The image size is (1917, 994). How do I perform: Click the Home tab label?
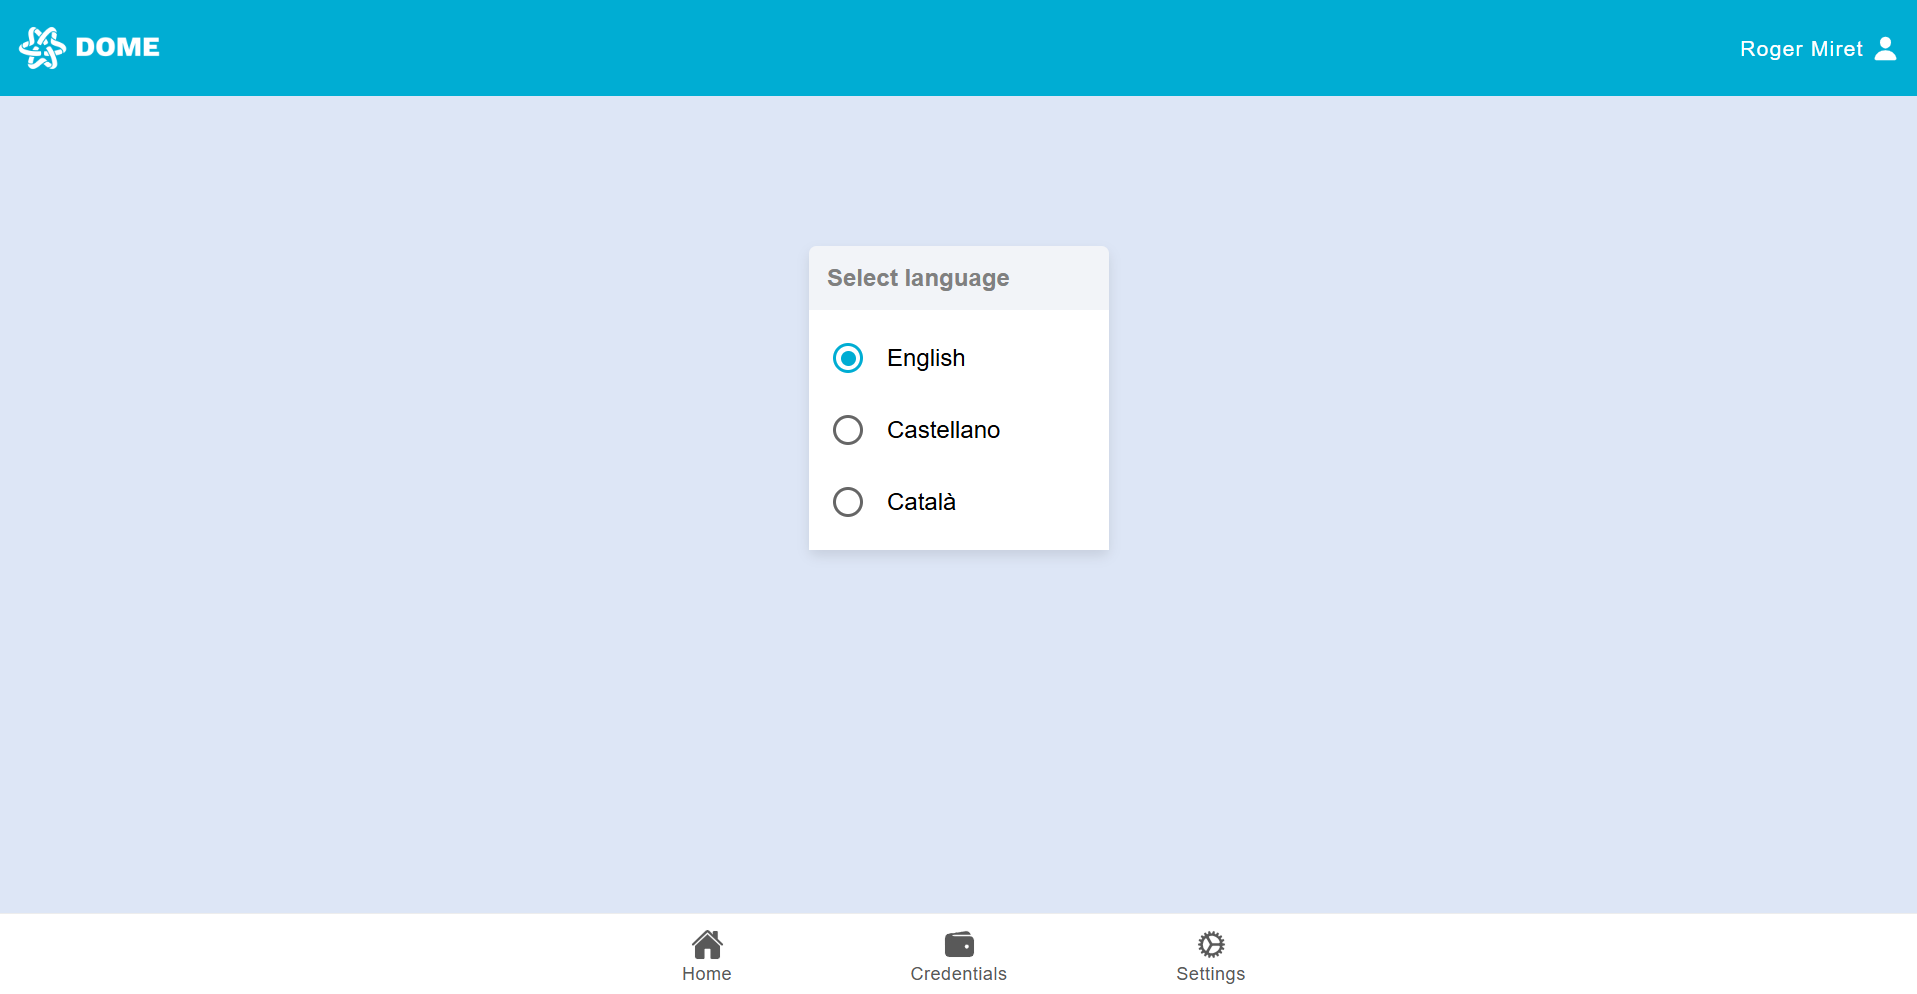[707, 974]
